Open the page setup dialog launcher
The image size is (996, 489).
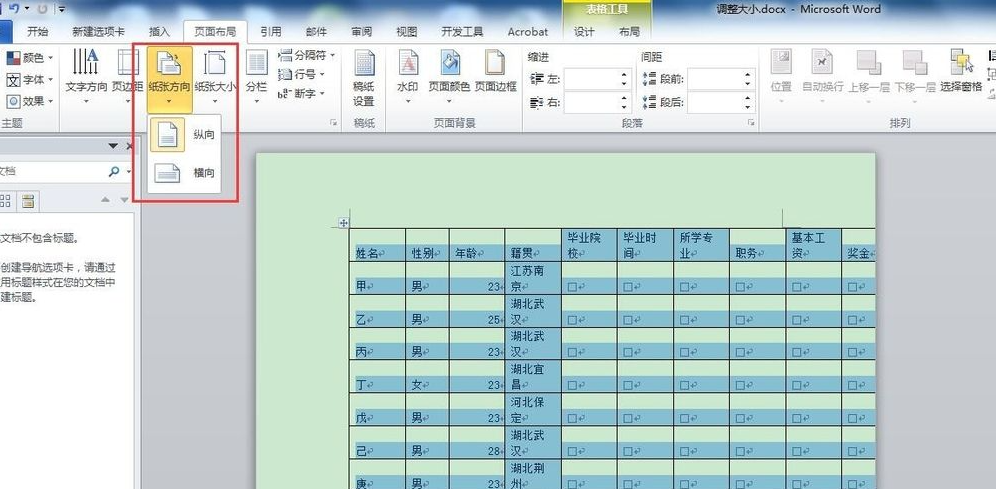pos(333,123)
